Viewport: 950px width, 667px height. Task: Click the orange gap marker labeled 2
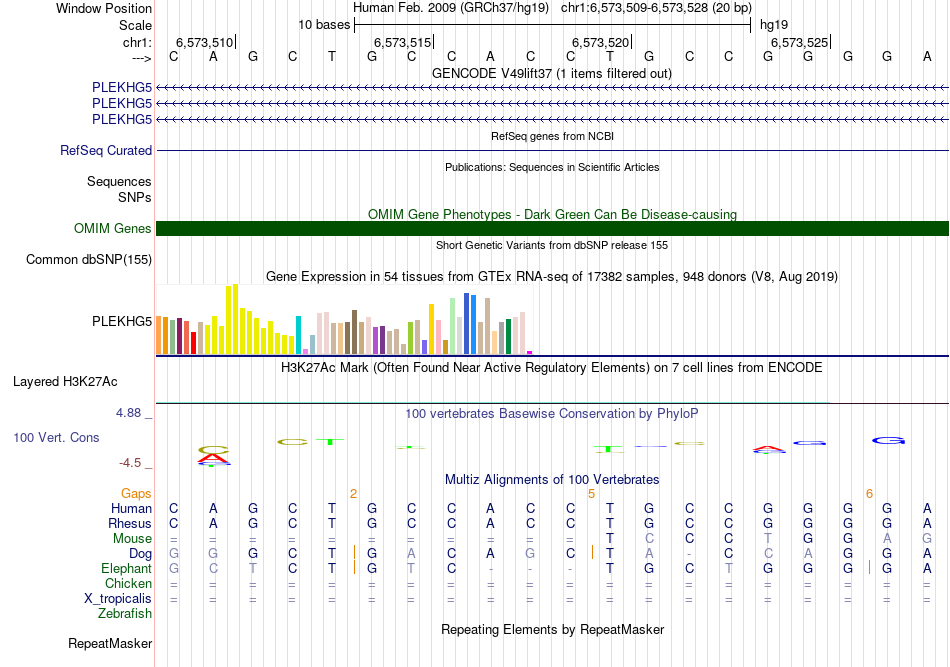click(353, 494)
